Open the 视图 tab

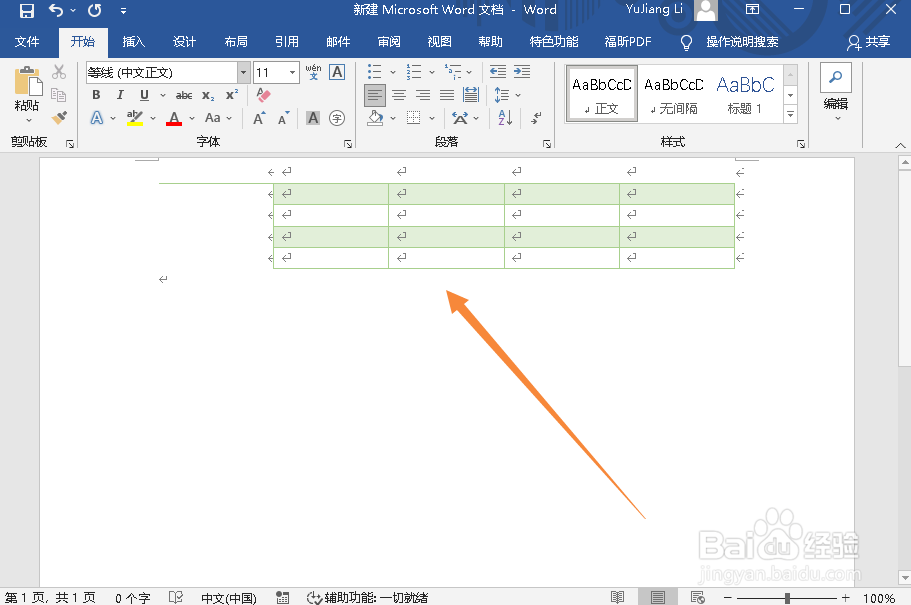pyautogui.click(x=439, y=42)
